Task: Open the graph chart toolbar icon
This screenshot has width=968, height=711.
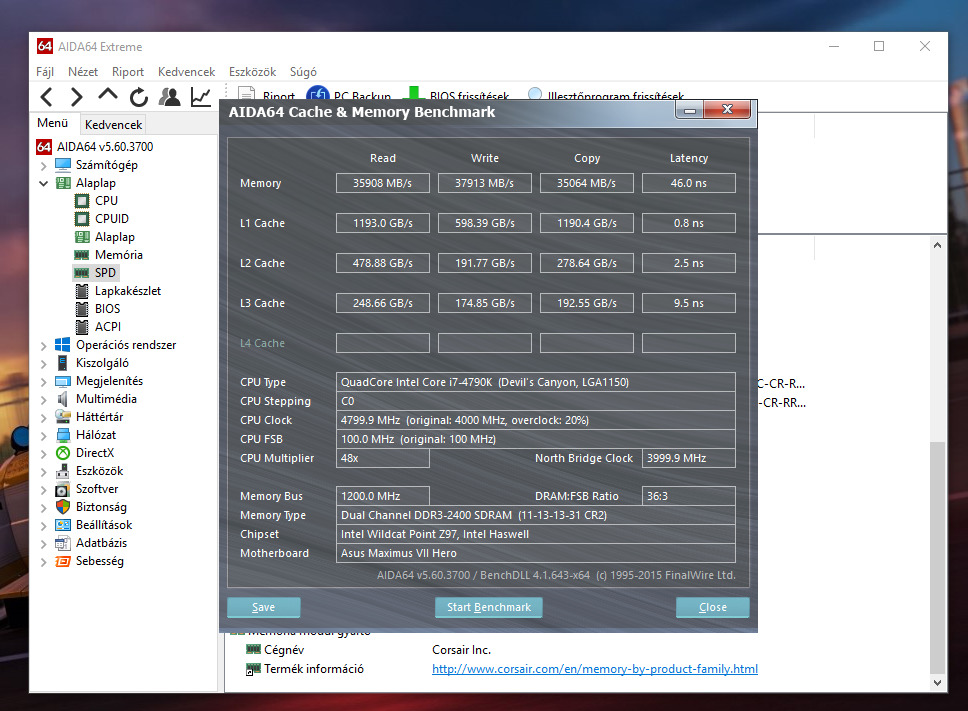Action: click(x=201, y=97)
